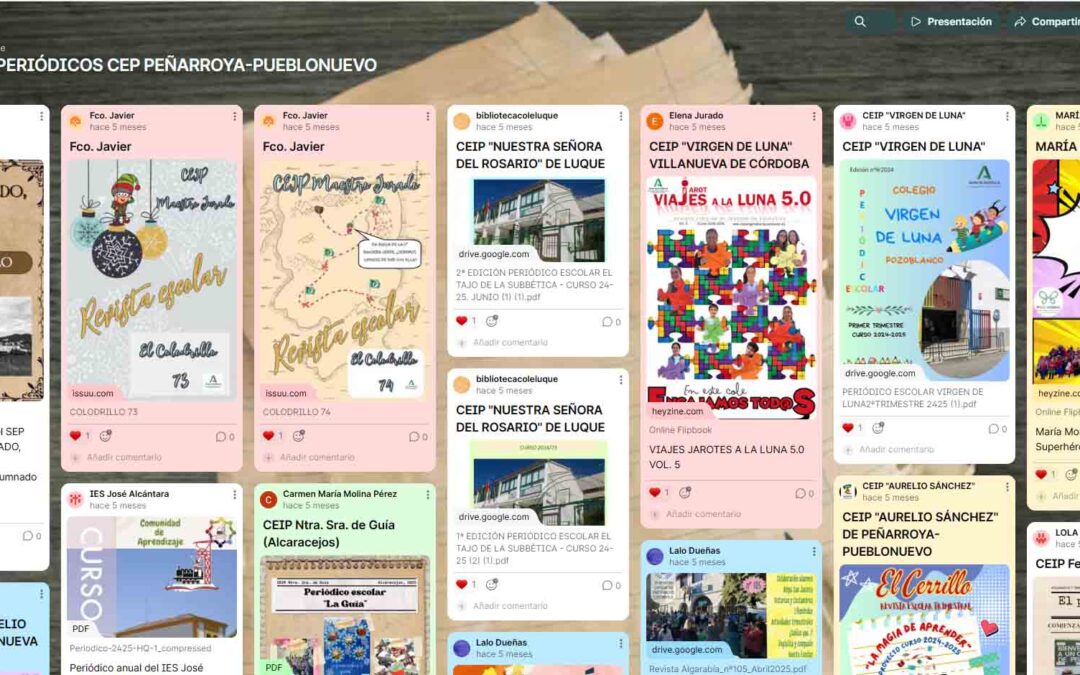
Task: Select title PERIÓDICOS CEP PEÑARROYA-PUEBLONUEVO
Action: click(x=188, y=65)
